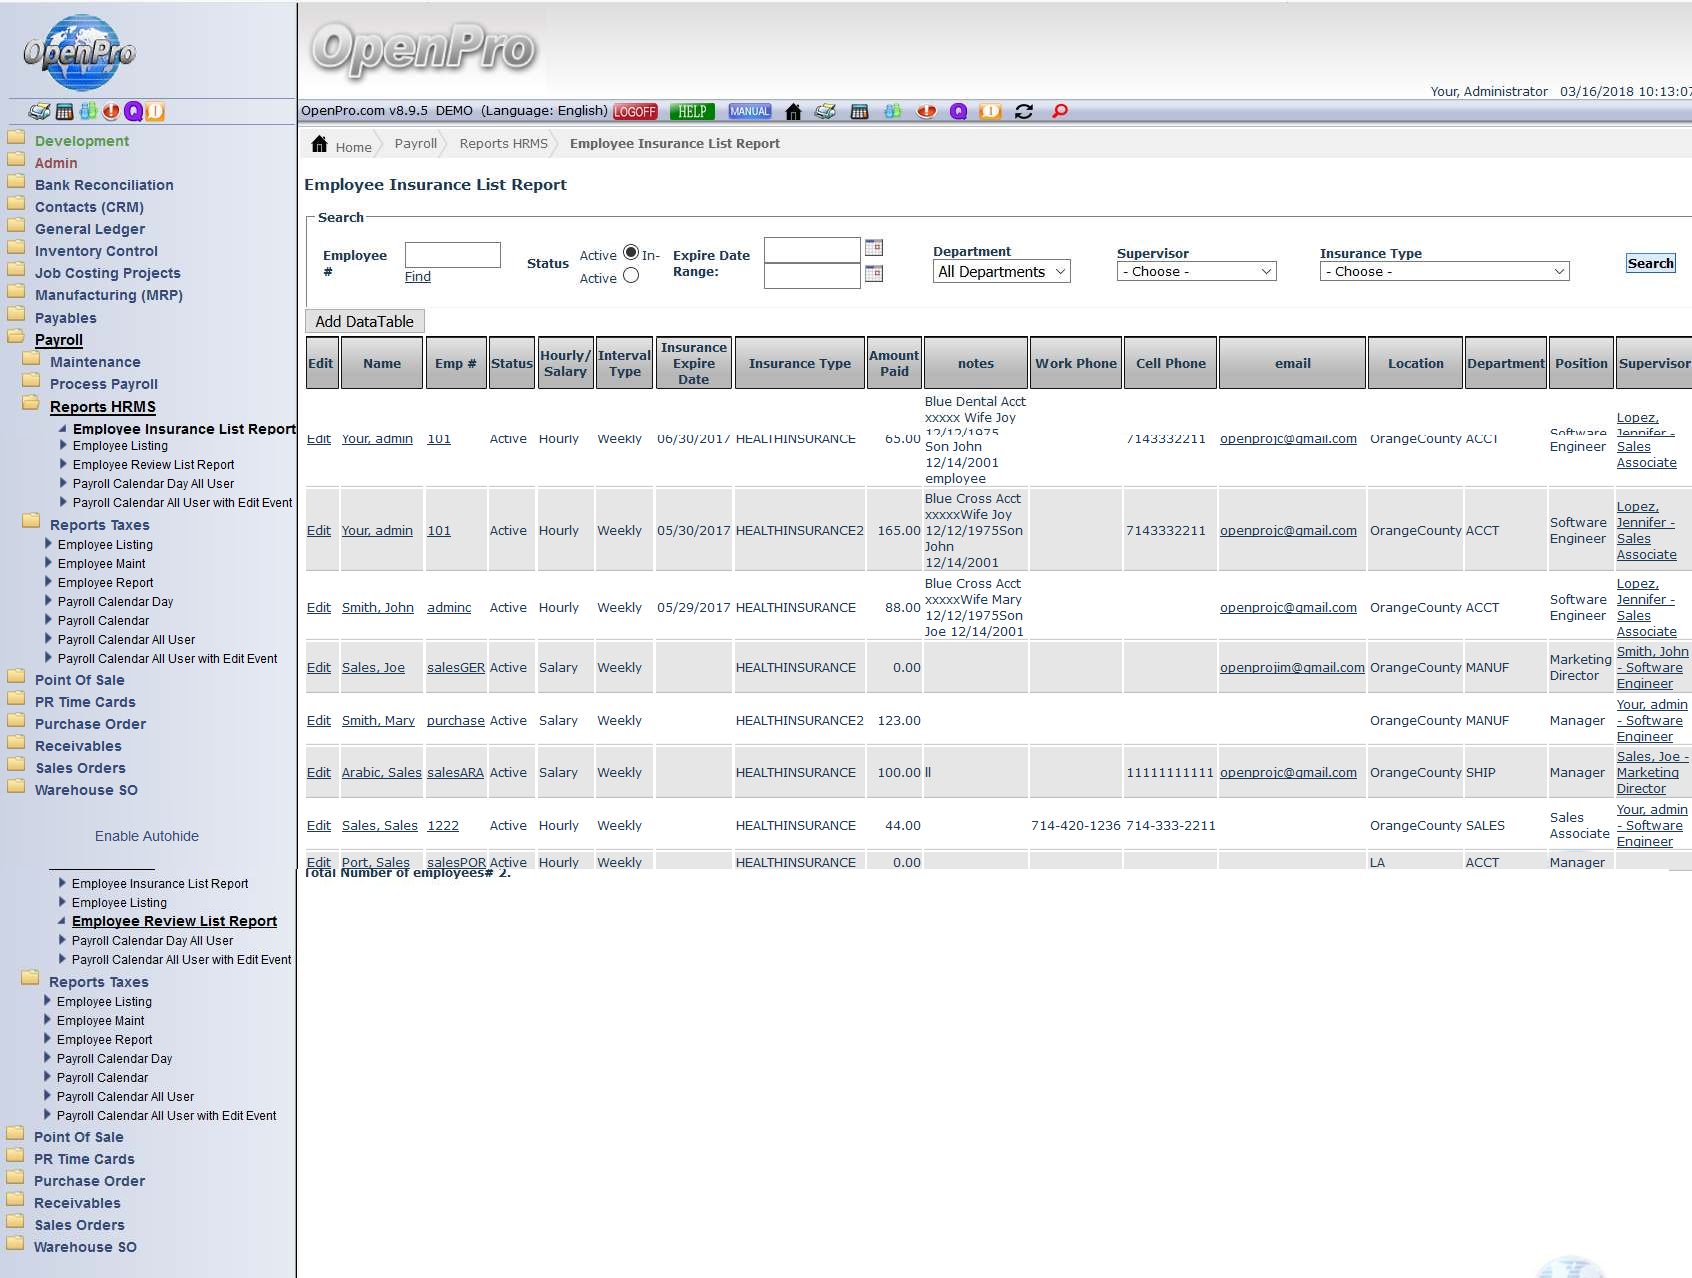Click the black home icon in top toolbar
Viewport: 1692px width, 1278px height.
point(793,112)
